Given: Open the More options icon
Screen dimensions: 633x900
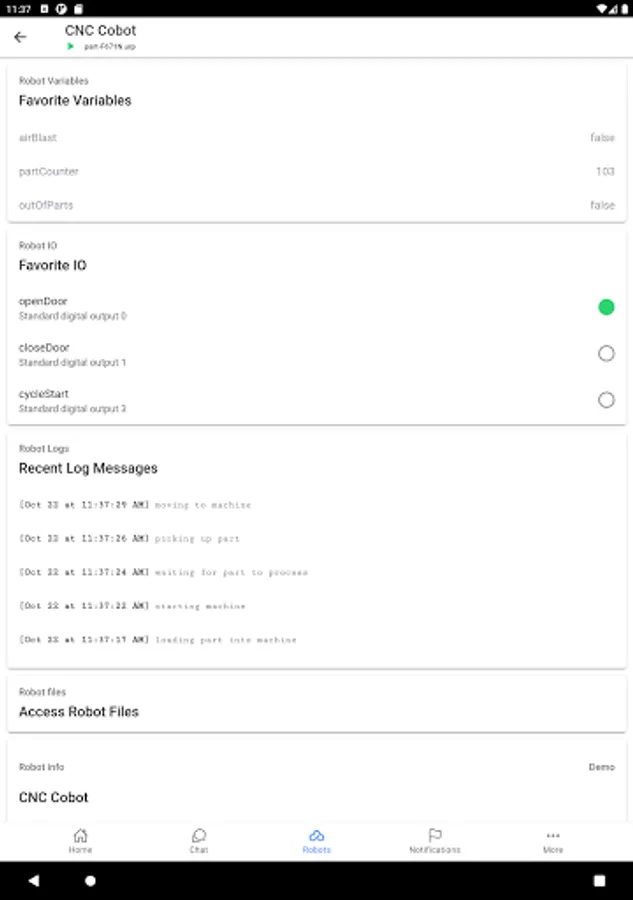Looking at the screenshot, I should pyautogui.click(x=553, y=836).
